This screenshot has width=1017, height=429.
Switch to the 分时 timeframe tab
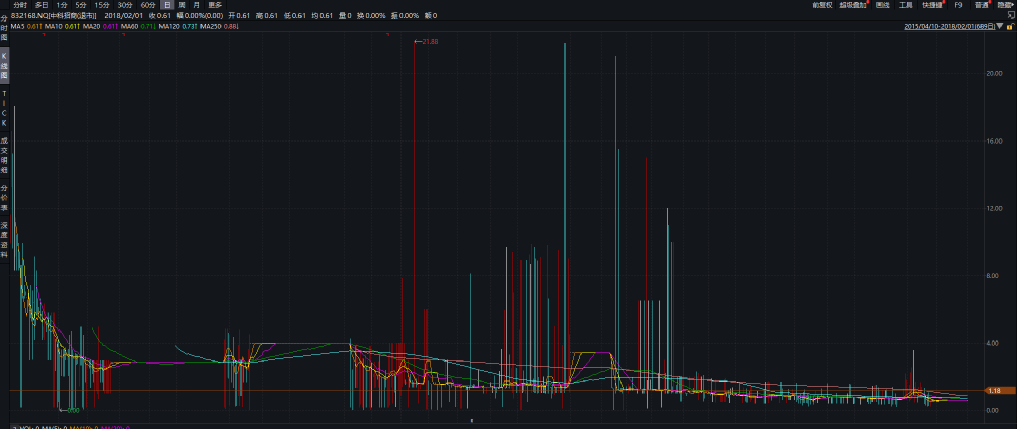coord(19,5)
